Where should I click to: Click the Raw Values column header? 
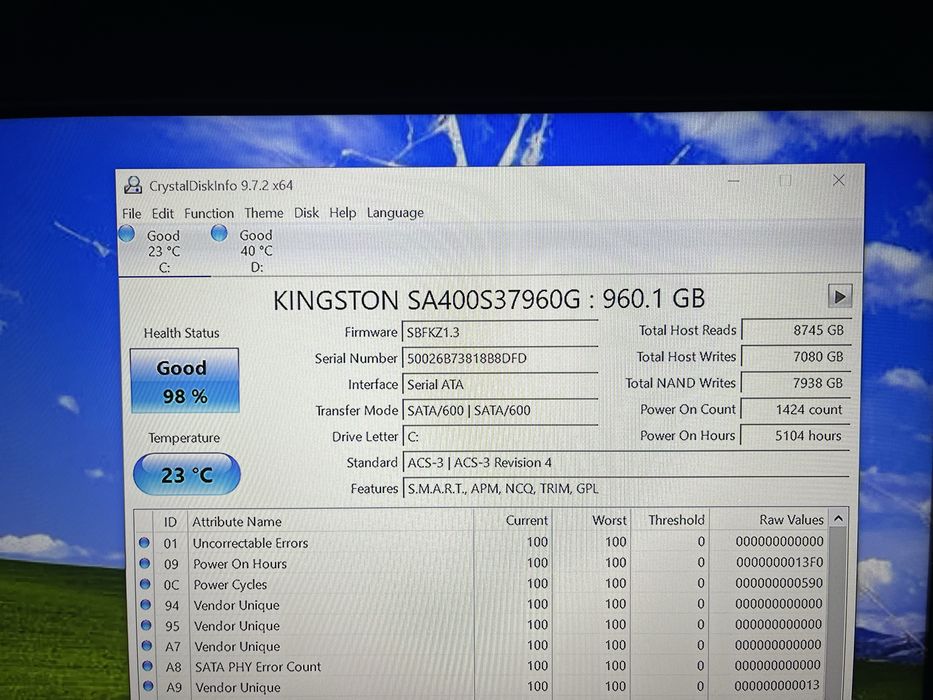coord(768,520)
